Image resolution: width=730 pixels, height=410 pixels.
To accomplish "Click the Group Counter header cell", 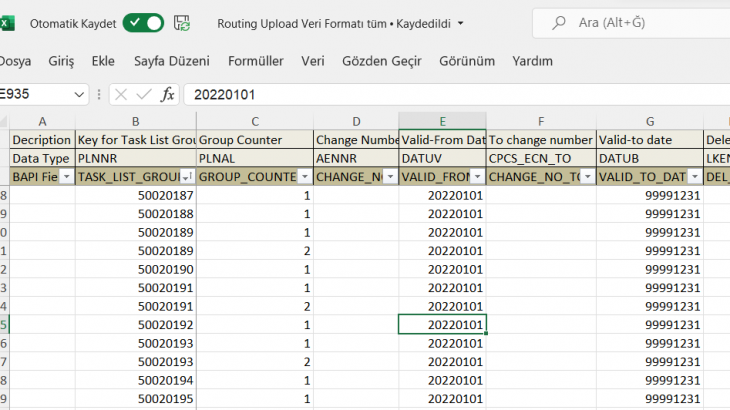I will (255, 140).
